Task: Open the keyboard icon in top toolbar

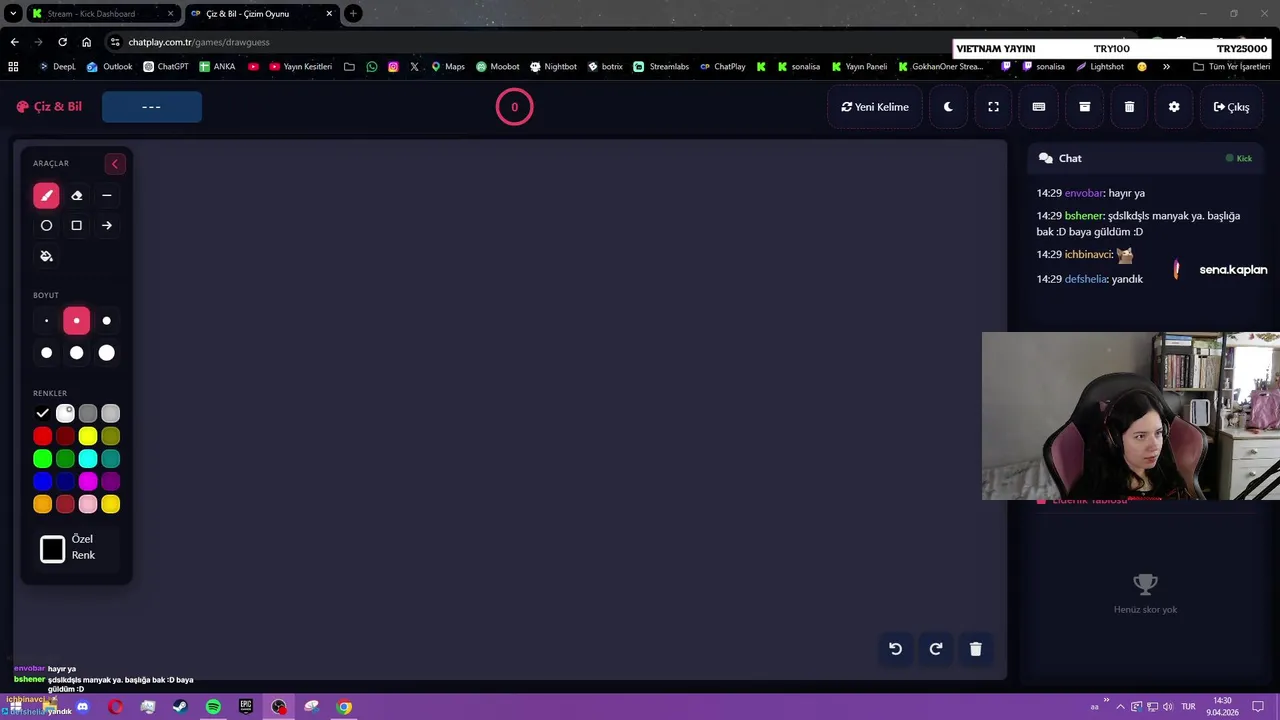Action: pos(1039,107)
